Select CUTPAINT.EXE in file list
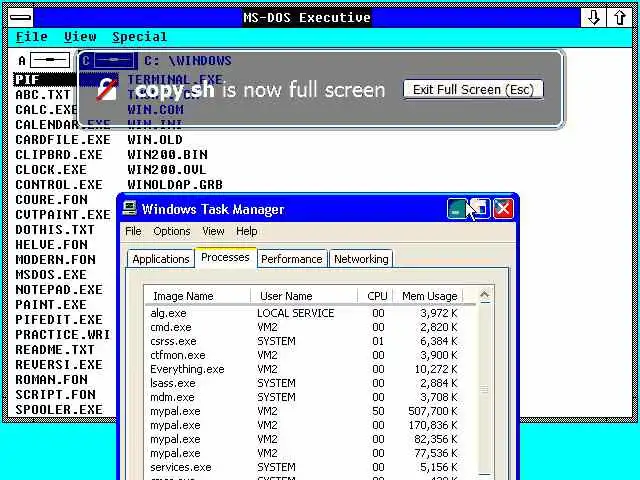 pyautogui.click(x=63, y=215)
